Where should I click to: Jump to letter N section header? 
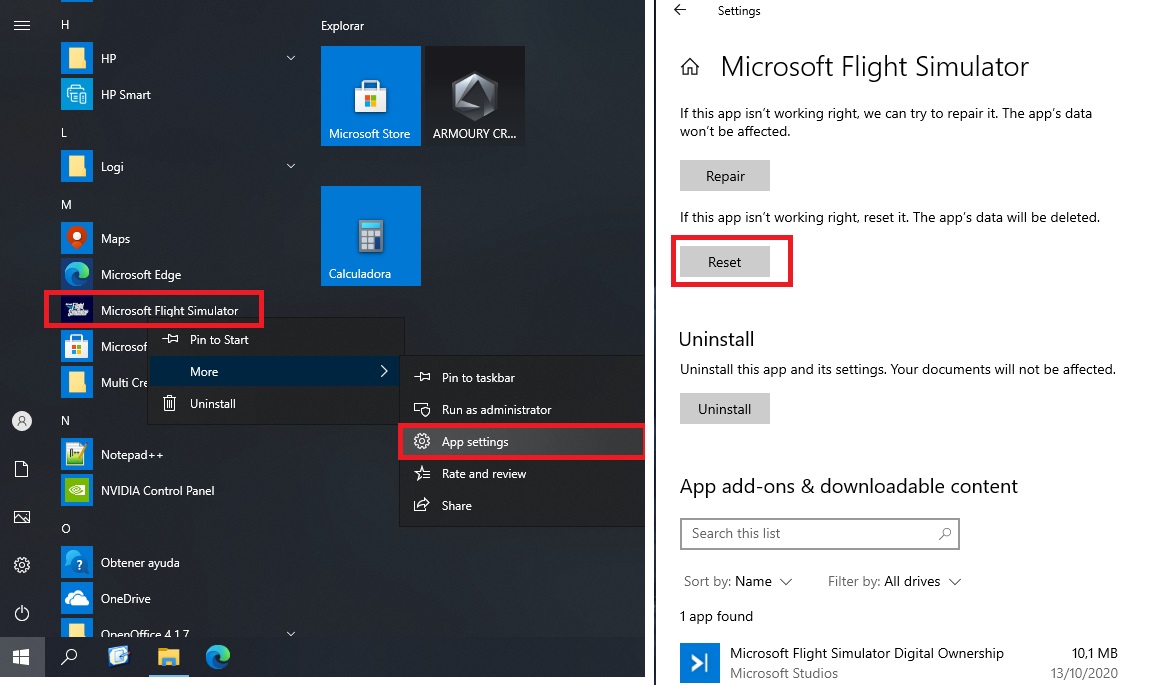(65, 421)
